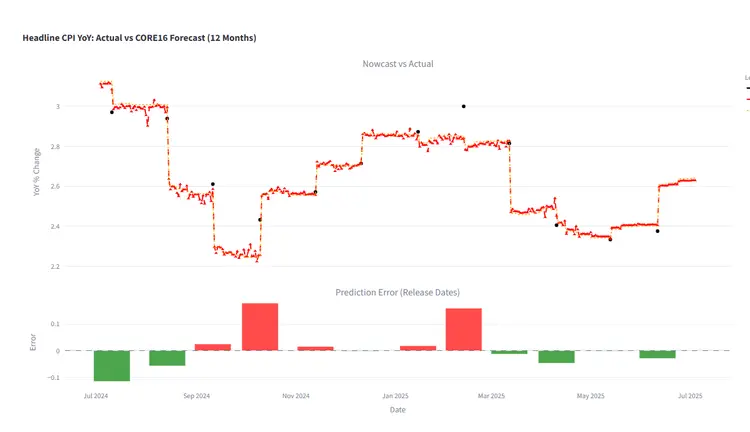This screenshot has height=432, width=750.
Task: Click the "Nowcast vs Actual" subplot title
Action: [x=397, y=64]
